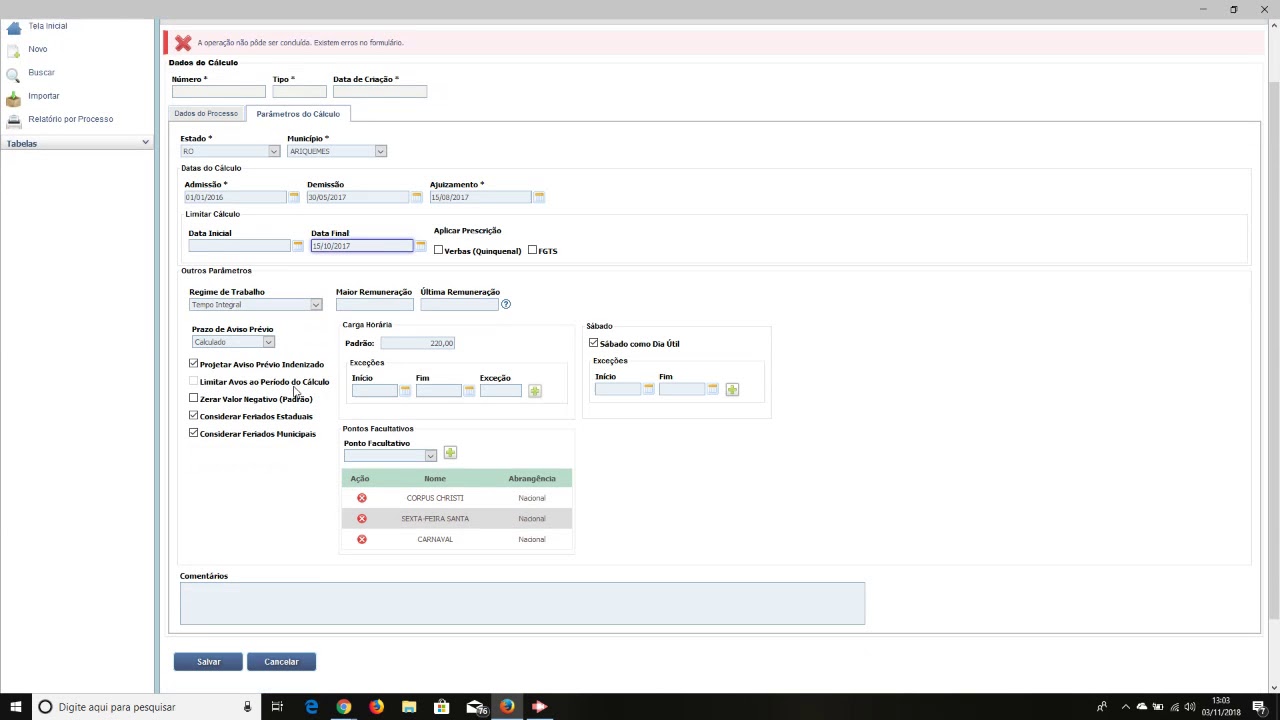Screen dimensions: 1280x720
Task: Switch to Dados do Processo tab
Action: (x=206, y=114)
